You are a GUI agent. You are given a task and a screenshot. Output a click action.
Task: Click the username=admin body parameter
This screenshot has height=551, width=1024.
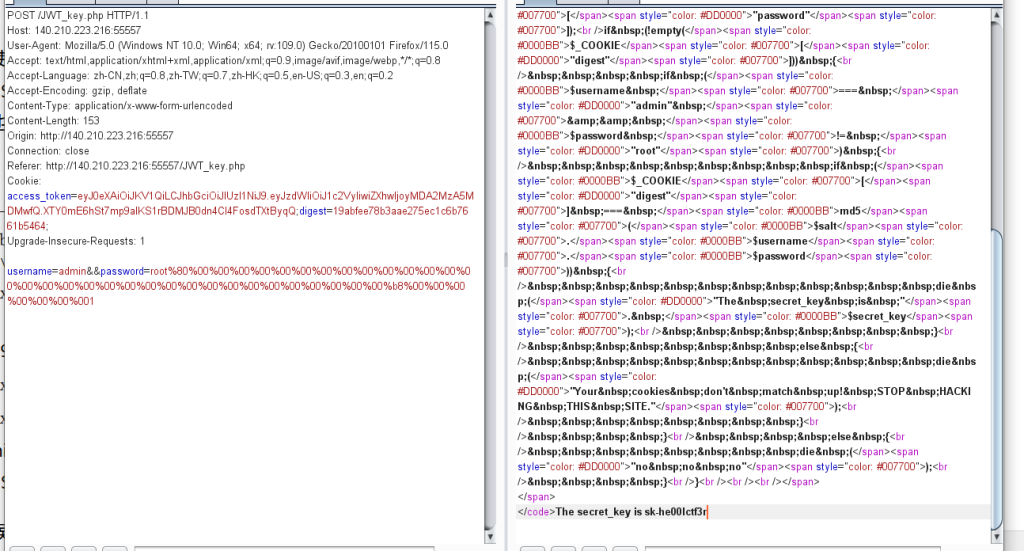click(x=40, y=271)
